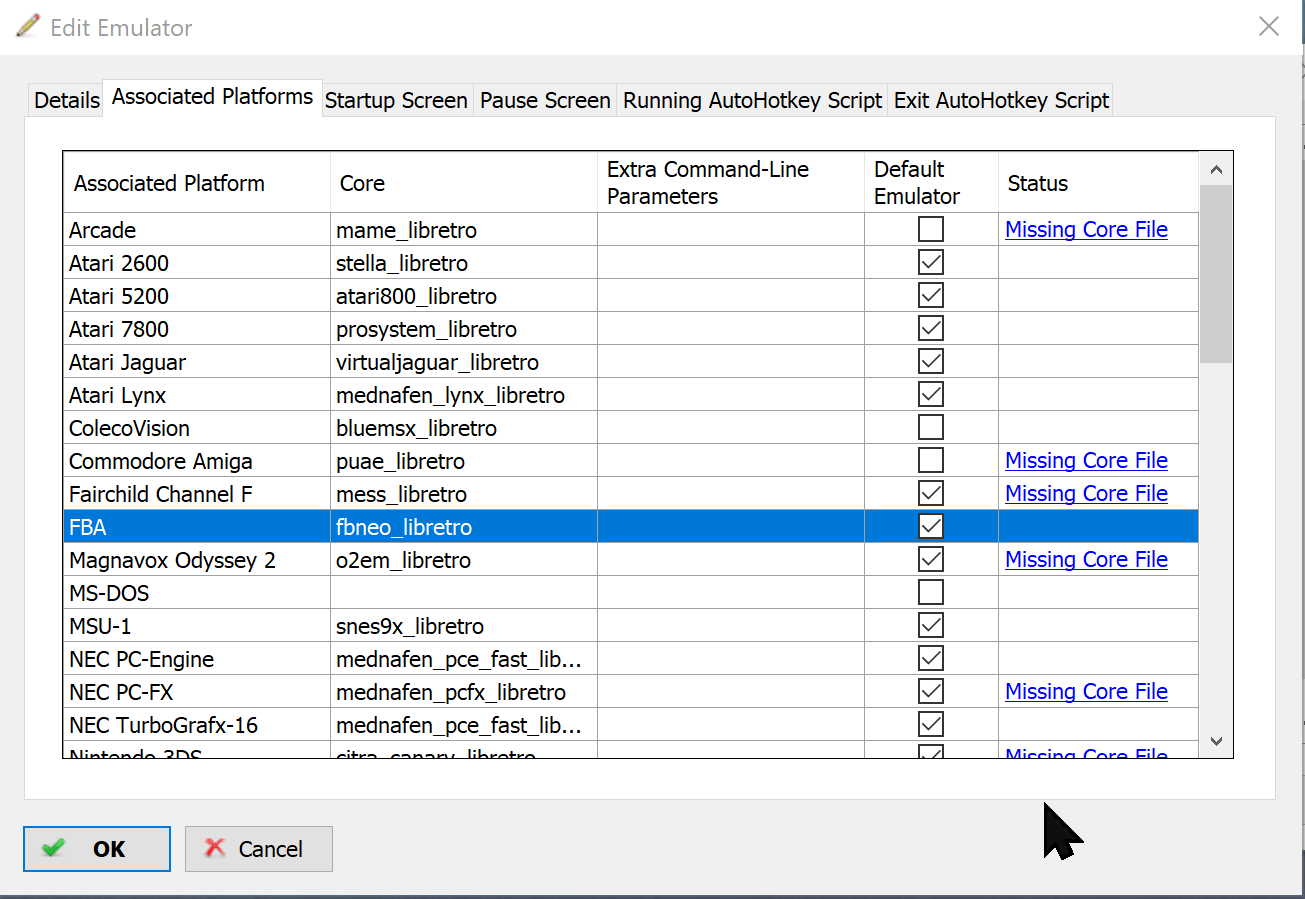
Task: Click the puae_libretro core cell
Action: pos(464,461)
